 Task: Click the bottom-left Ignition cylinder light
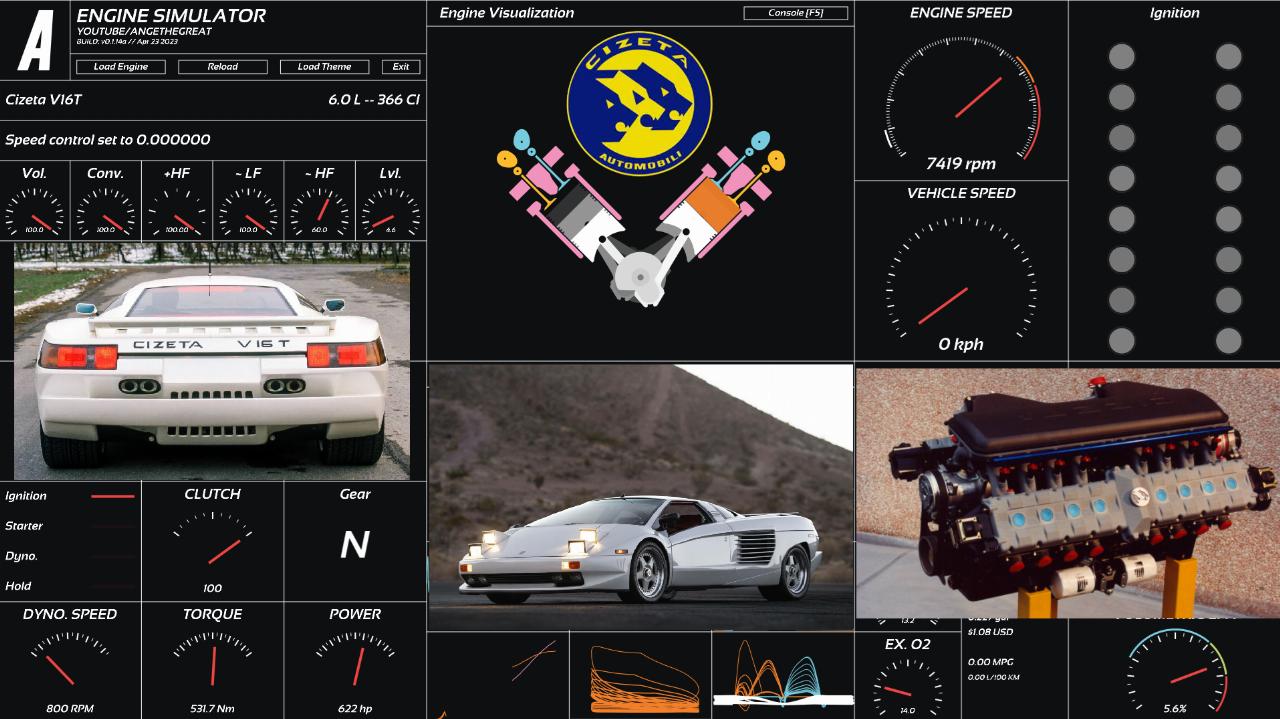point(1122,340)
